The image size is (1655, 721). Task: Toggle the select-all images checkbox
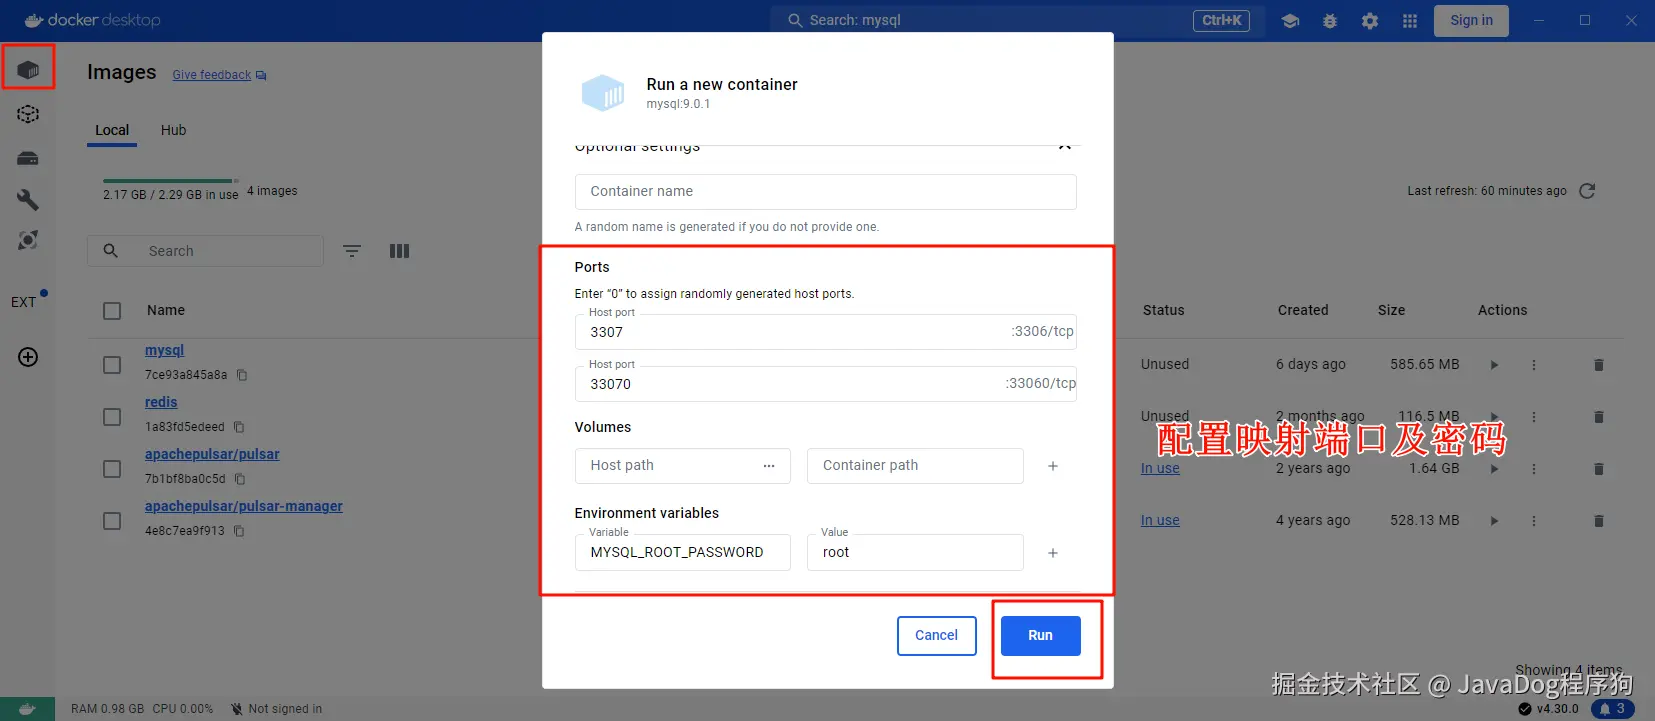pyautogui.click(x=112, y=311)
